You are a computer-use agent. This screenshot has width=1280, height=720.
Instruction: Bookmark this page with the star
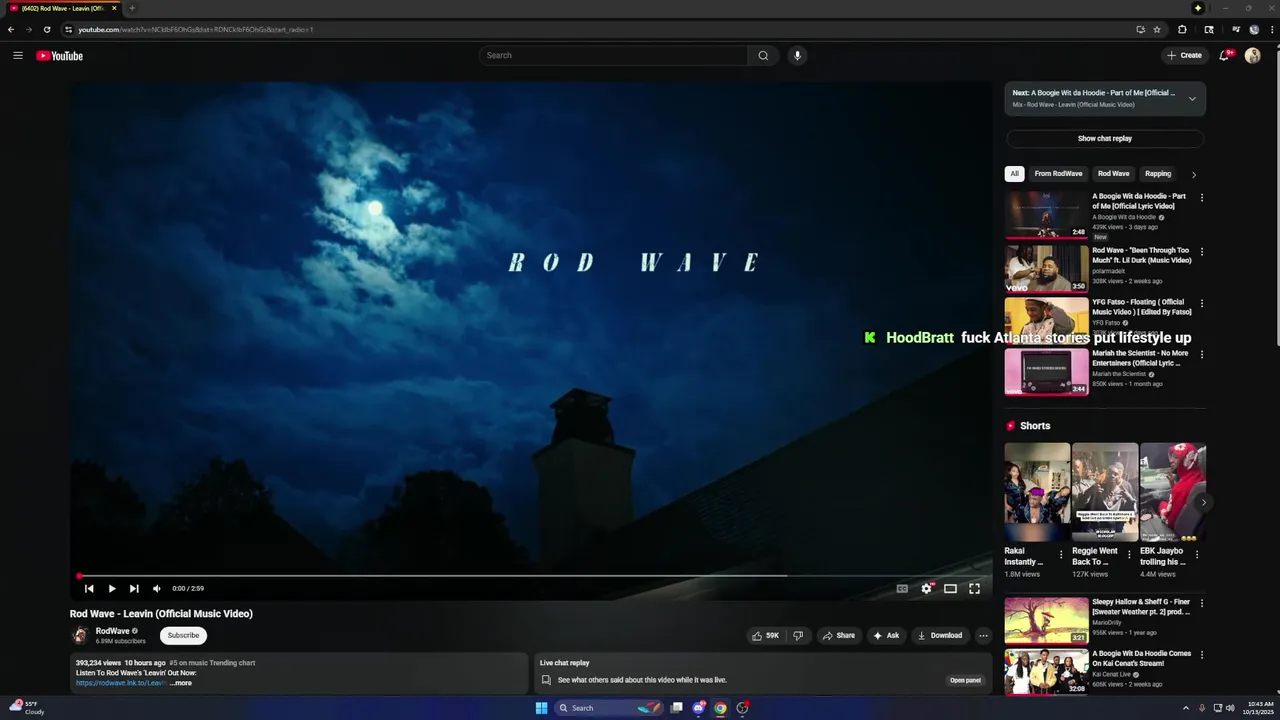pos(1157,29)
